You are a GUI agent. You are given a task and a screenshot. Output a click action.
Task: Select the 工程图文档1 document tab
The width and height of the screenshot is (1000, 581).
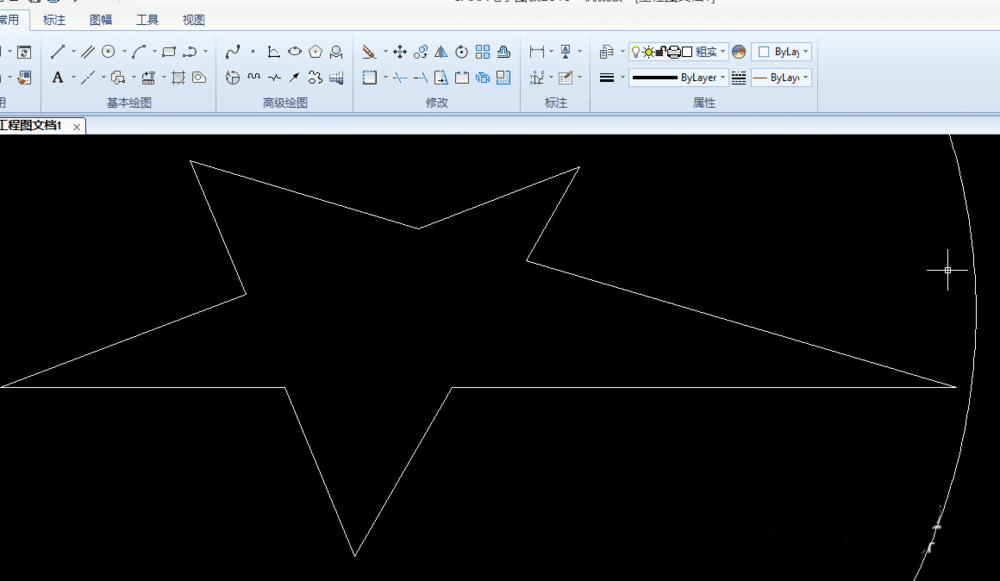tap(31, 126)
